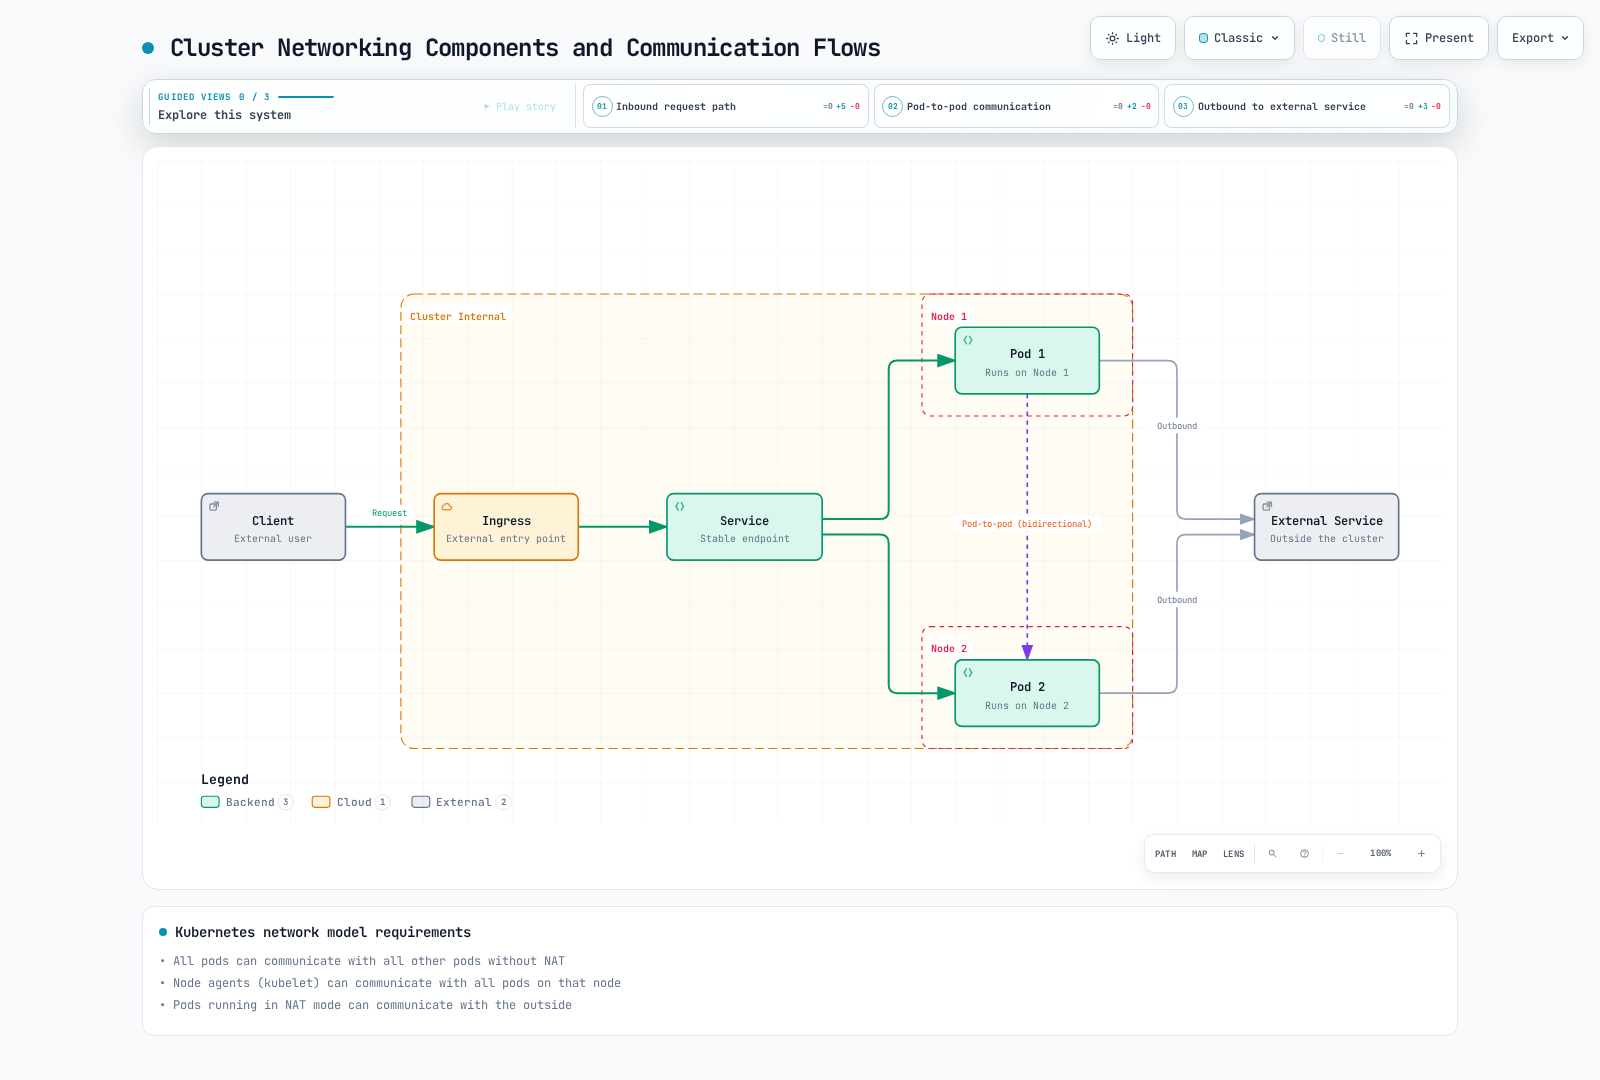Viewport: 1600px width, 1080px height.
Task: Click the zoom in plus button
Action: tap(1421, 854)
